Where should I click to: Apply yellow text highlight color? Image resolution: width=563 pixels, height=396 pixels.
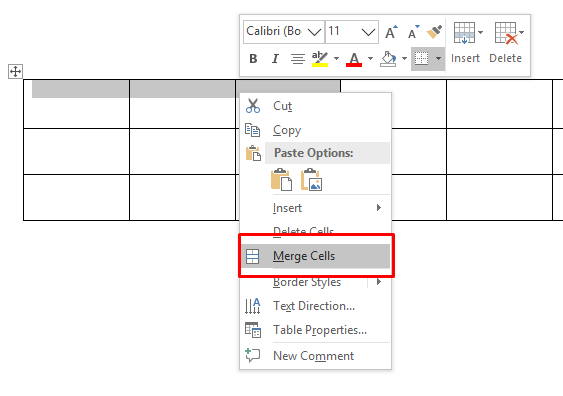point(320,59)
